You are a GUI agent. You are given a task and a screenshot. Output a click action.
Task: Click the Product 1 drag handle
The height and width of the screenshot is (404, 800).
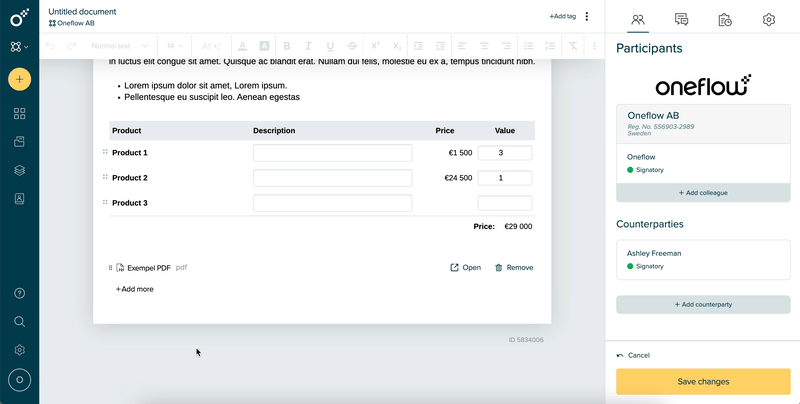(x=105, y=152)
